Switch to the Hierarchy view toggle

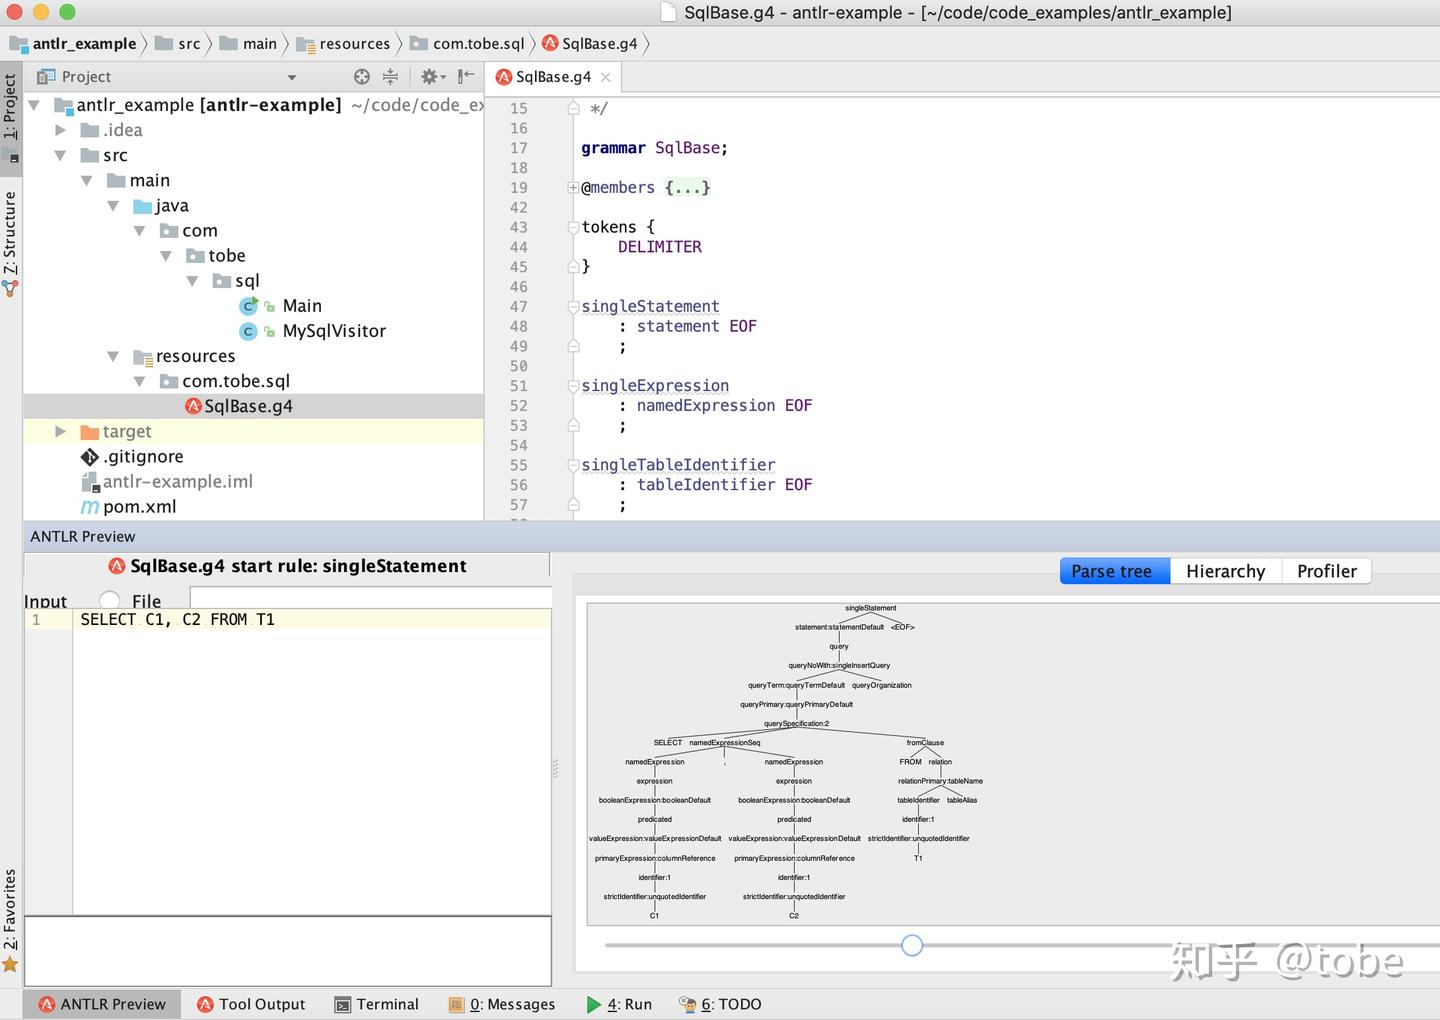1225,571
